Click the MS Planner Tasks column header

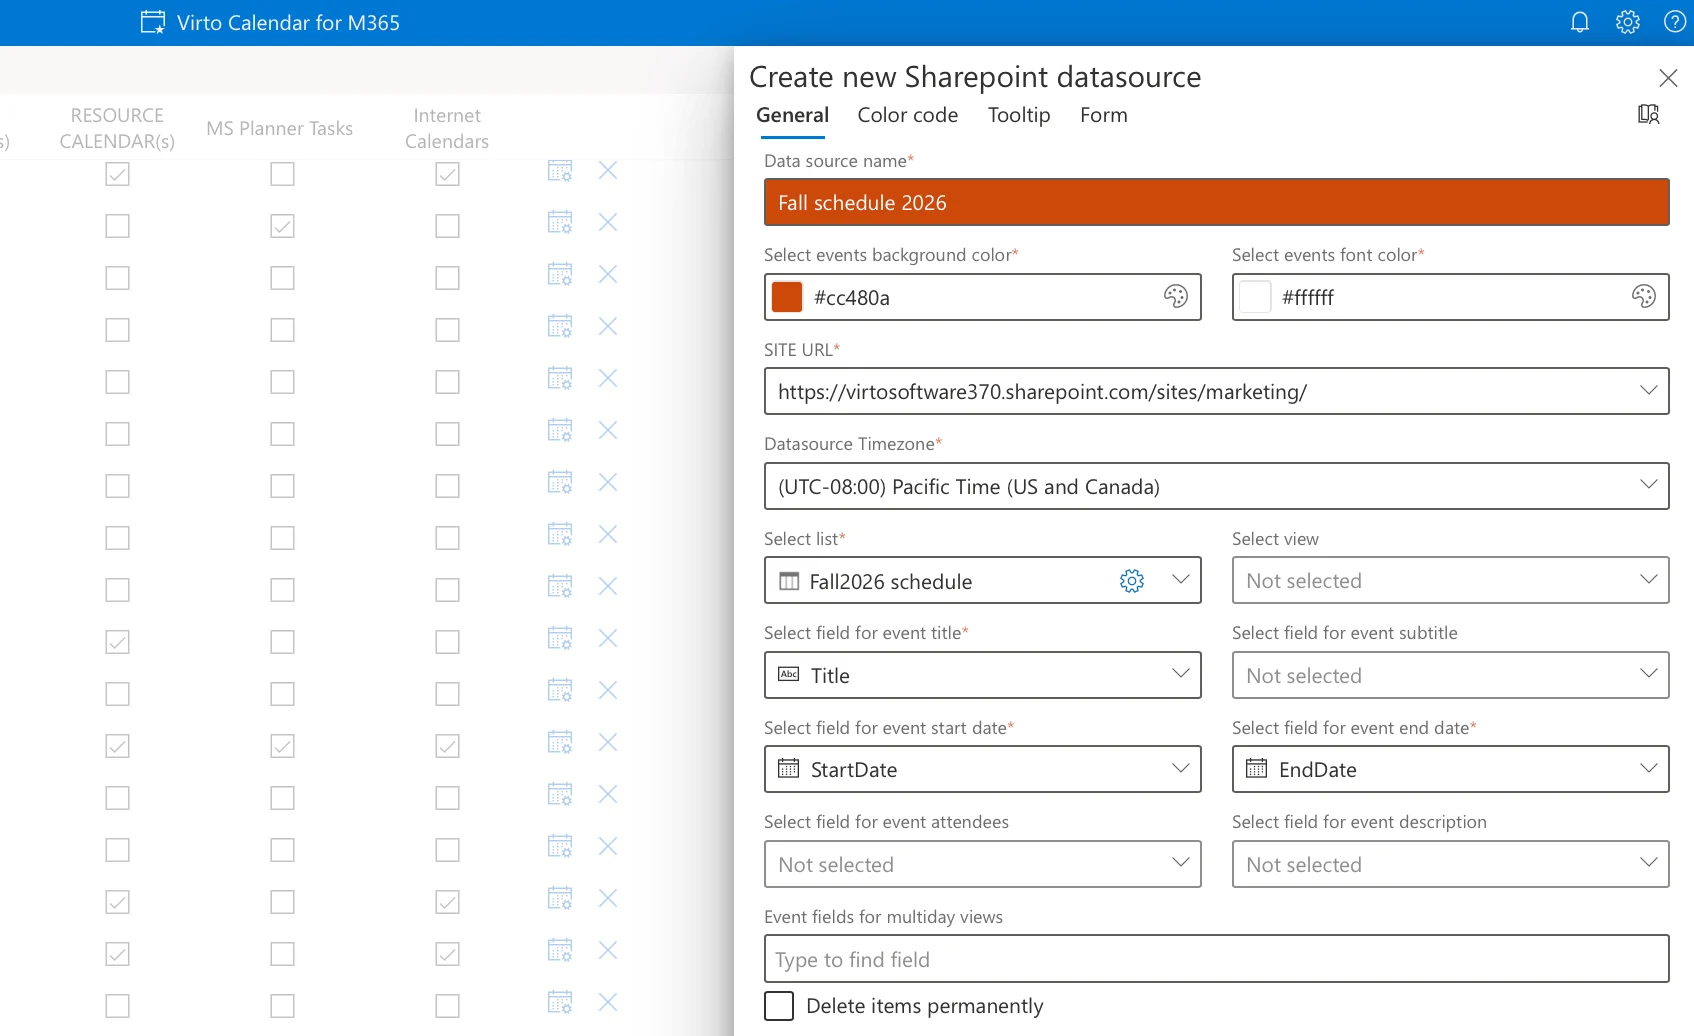point(280,128)
